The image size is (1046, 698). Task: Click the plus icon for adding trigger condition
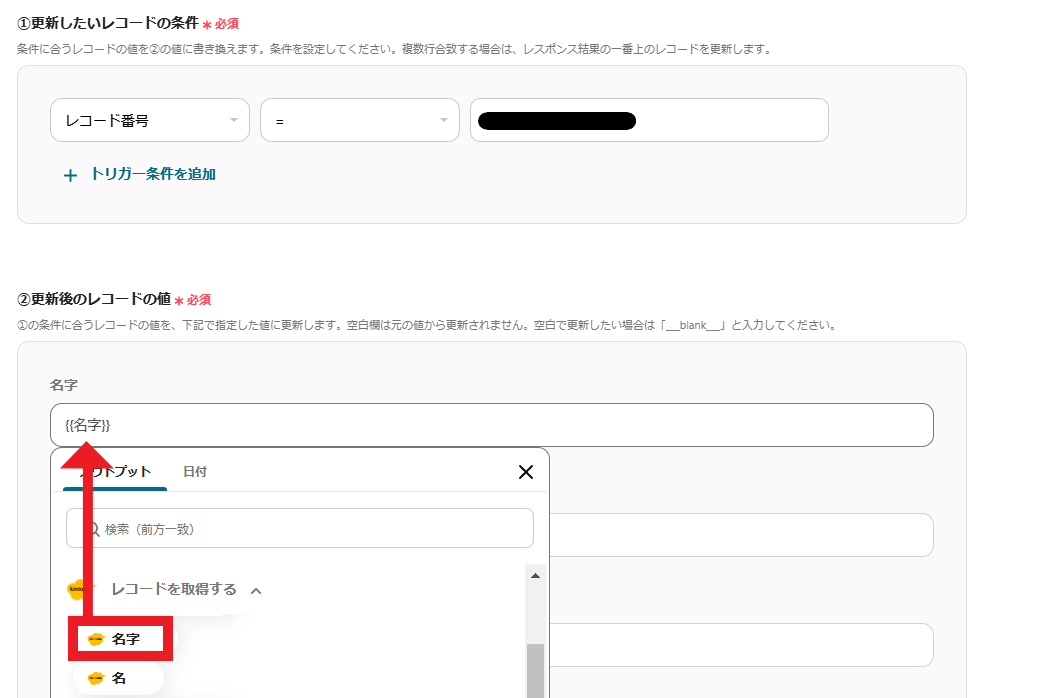(70, 175)
